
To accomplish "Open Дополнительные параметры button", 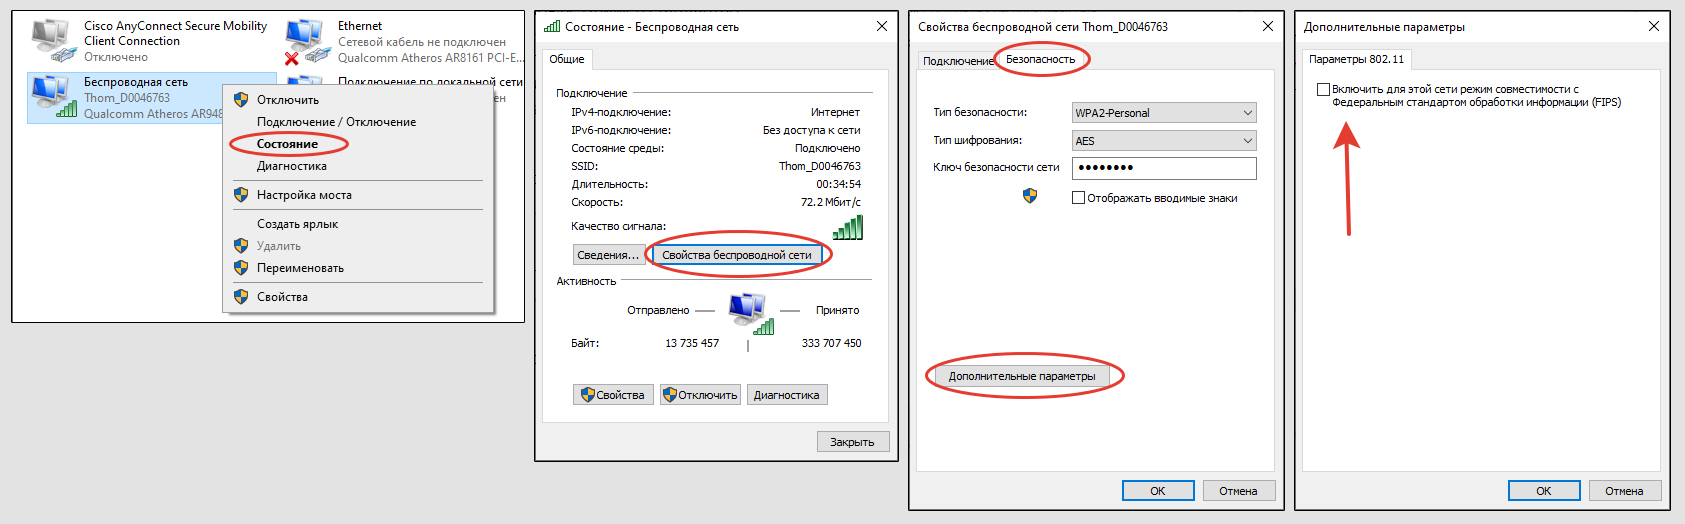I will pyautogui.click(x=1022, y=376).
